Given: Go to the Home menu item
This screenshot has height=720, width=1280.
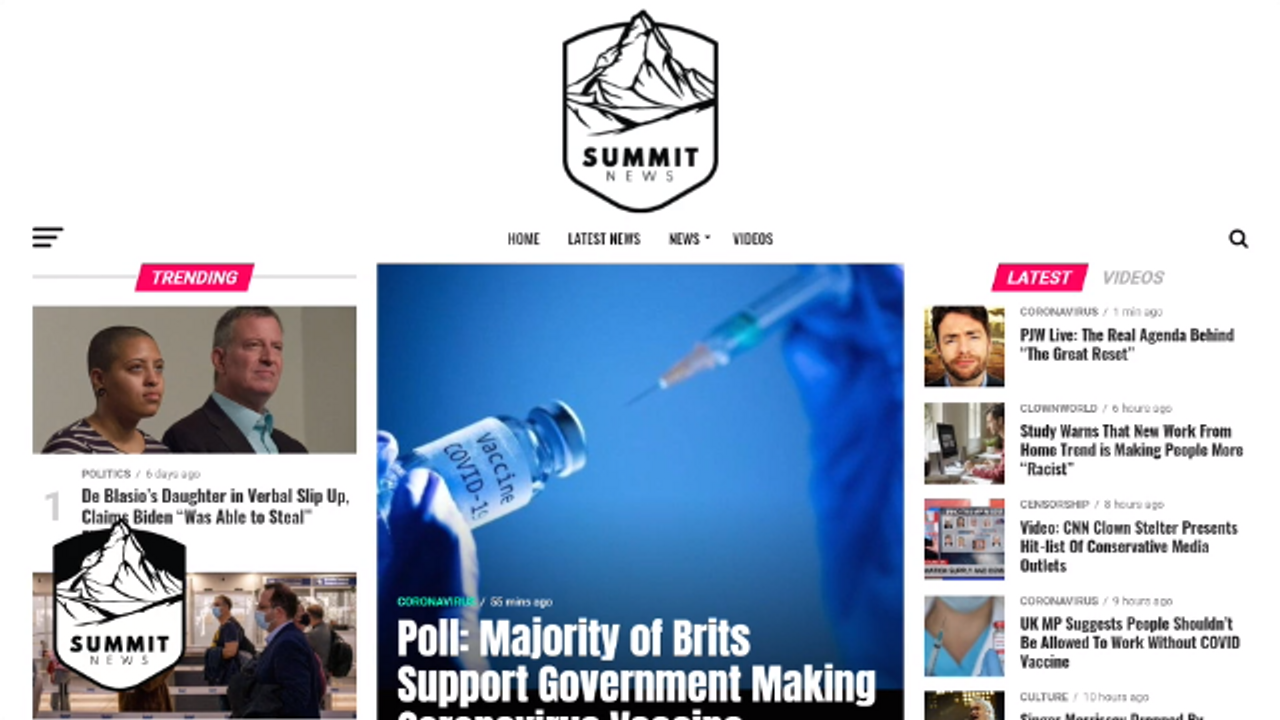Looking at the screenshot, I should pos(523,239).
